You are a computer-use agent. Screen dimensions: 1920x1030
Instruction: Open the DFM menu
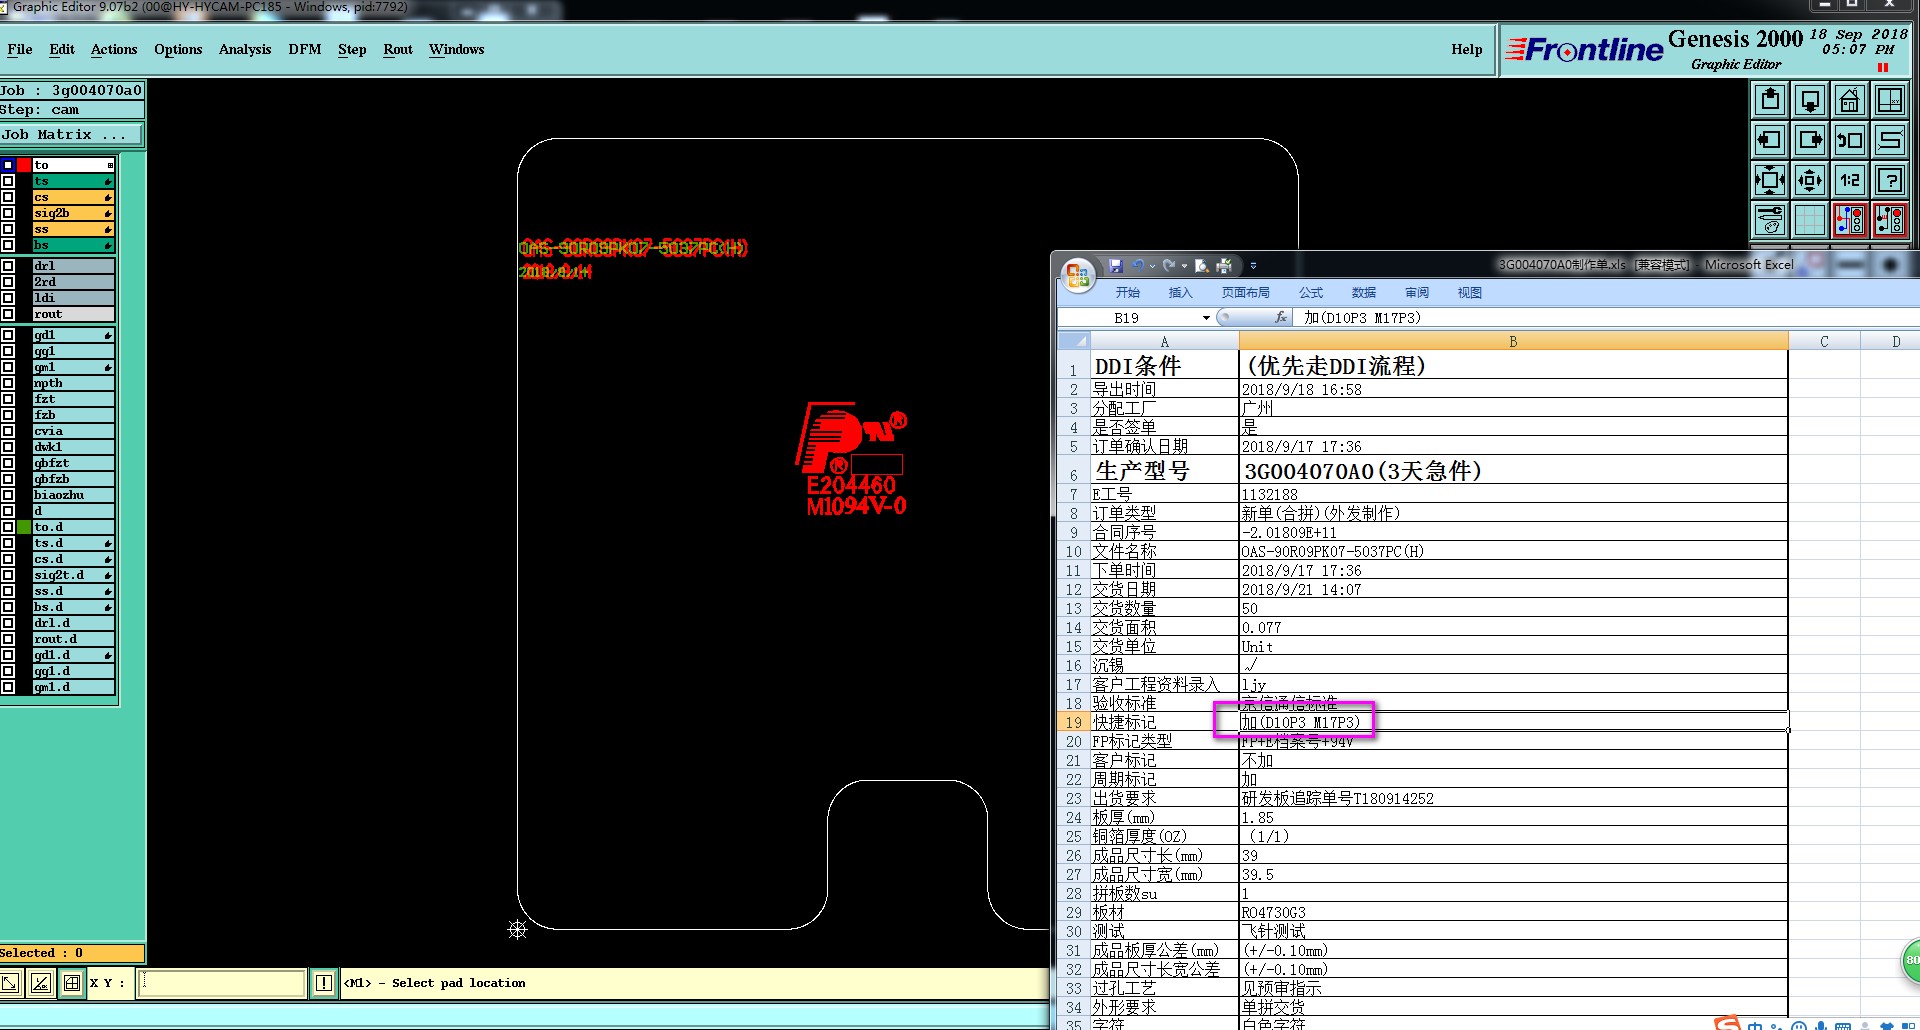(305, 49)
